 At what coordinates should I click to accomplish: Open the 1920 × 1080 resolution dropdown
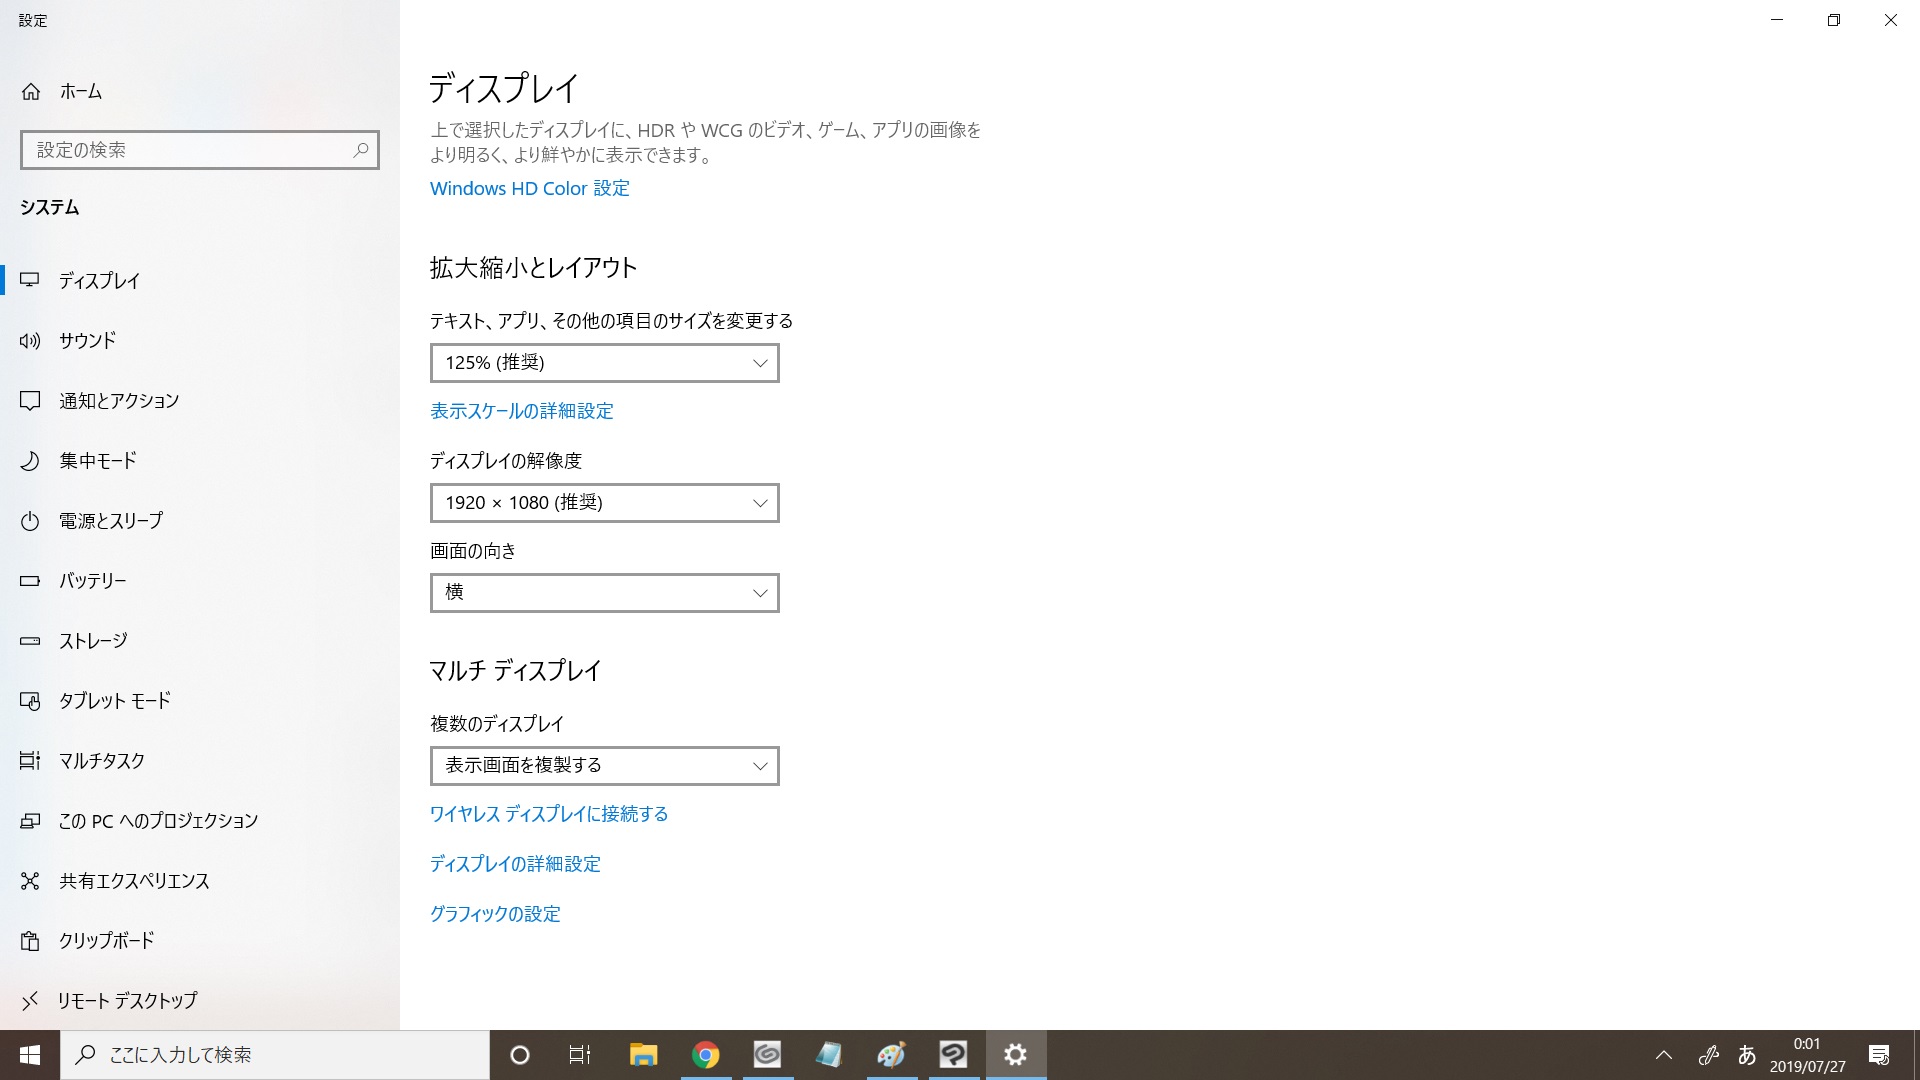point(604,503)
